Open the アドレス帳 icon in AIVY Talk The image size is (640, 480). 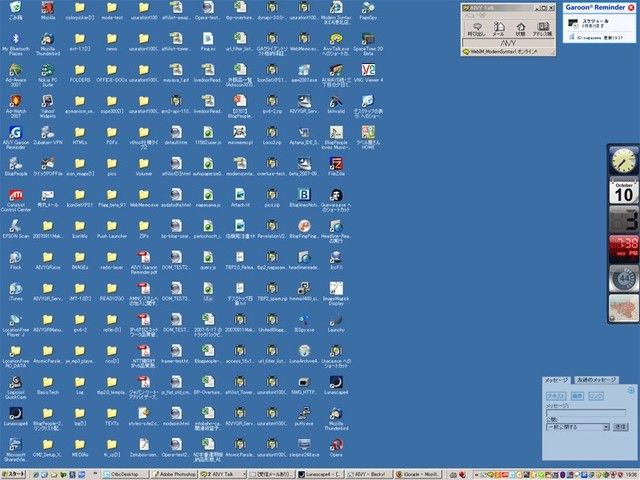[x=542, y=29]
